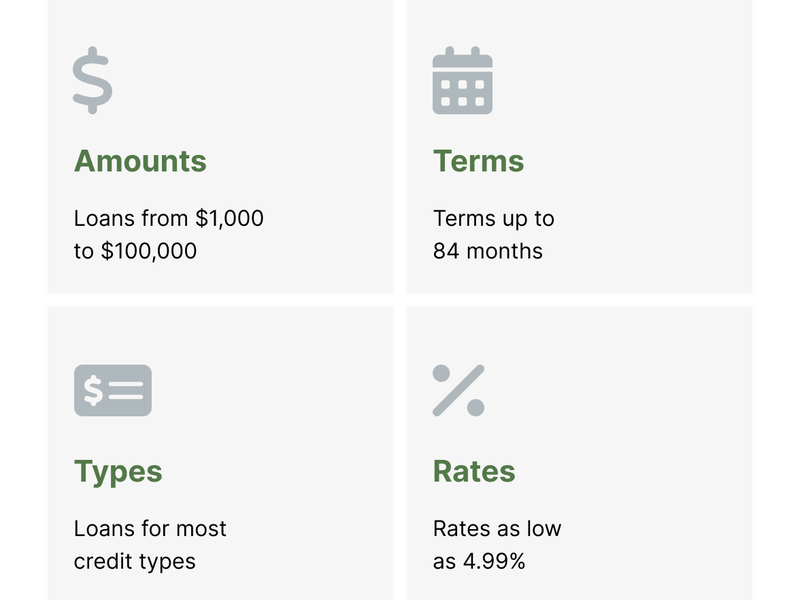Click the 'Terms up to' text
Image resolution: width=800 pixels, height=600 pixels.
click(493, 219)
